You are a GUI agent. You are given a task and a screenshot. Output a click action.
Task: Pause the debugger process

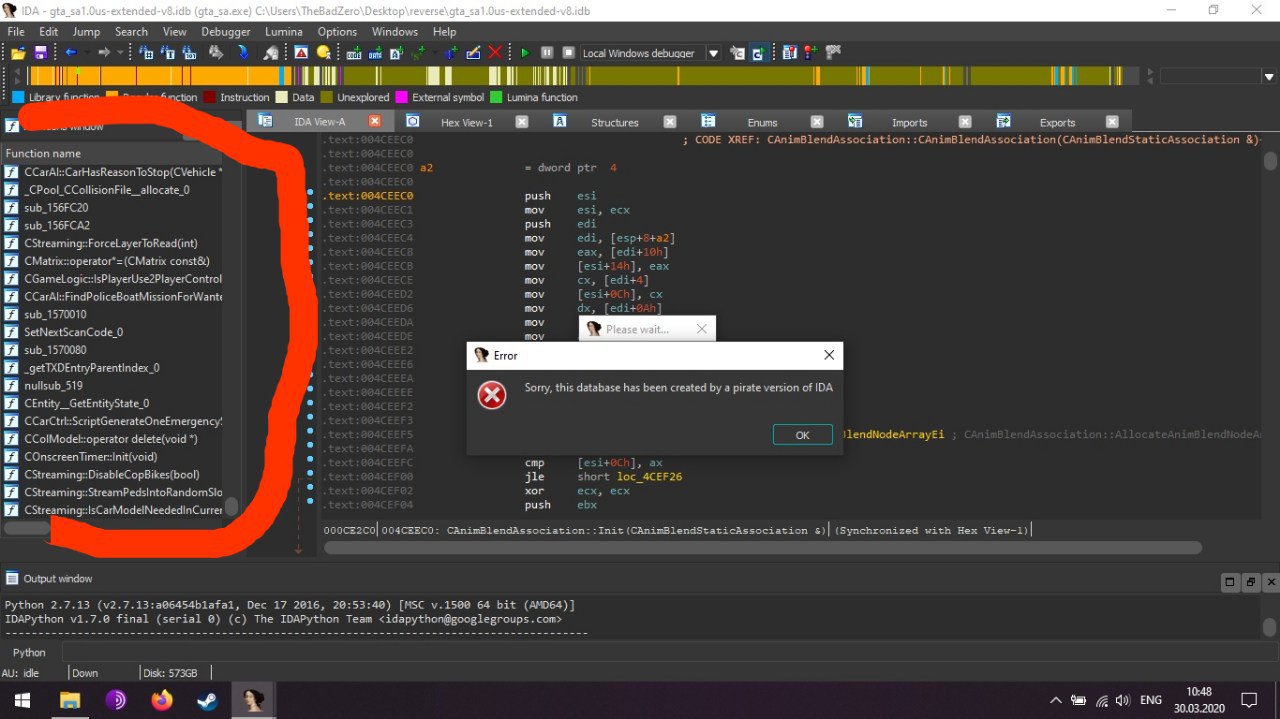click(x=547, y=53)
